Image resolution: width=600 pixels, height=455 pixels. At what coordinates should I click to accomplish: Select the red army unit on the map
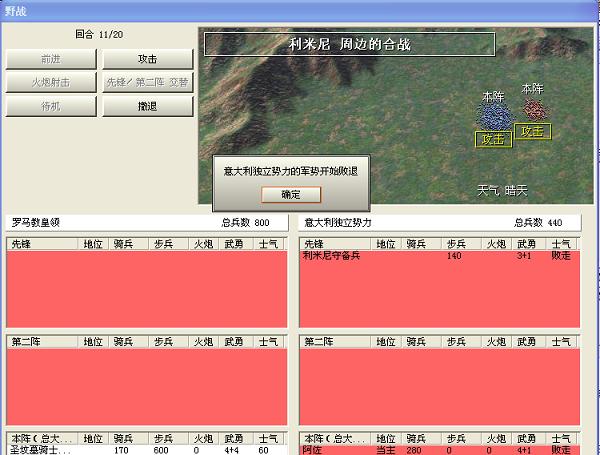(x=535, y=109)
